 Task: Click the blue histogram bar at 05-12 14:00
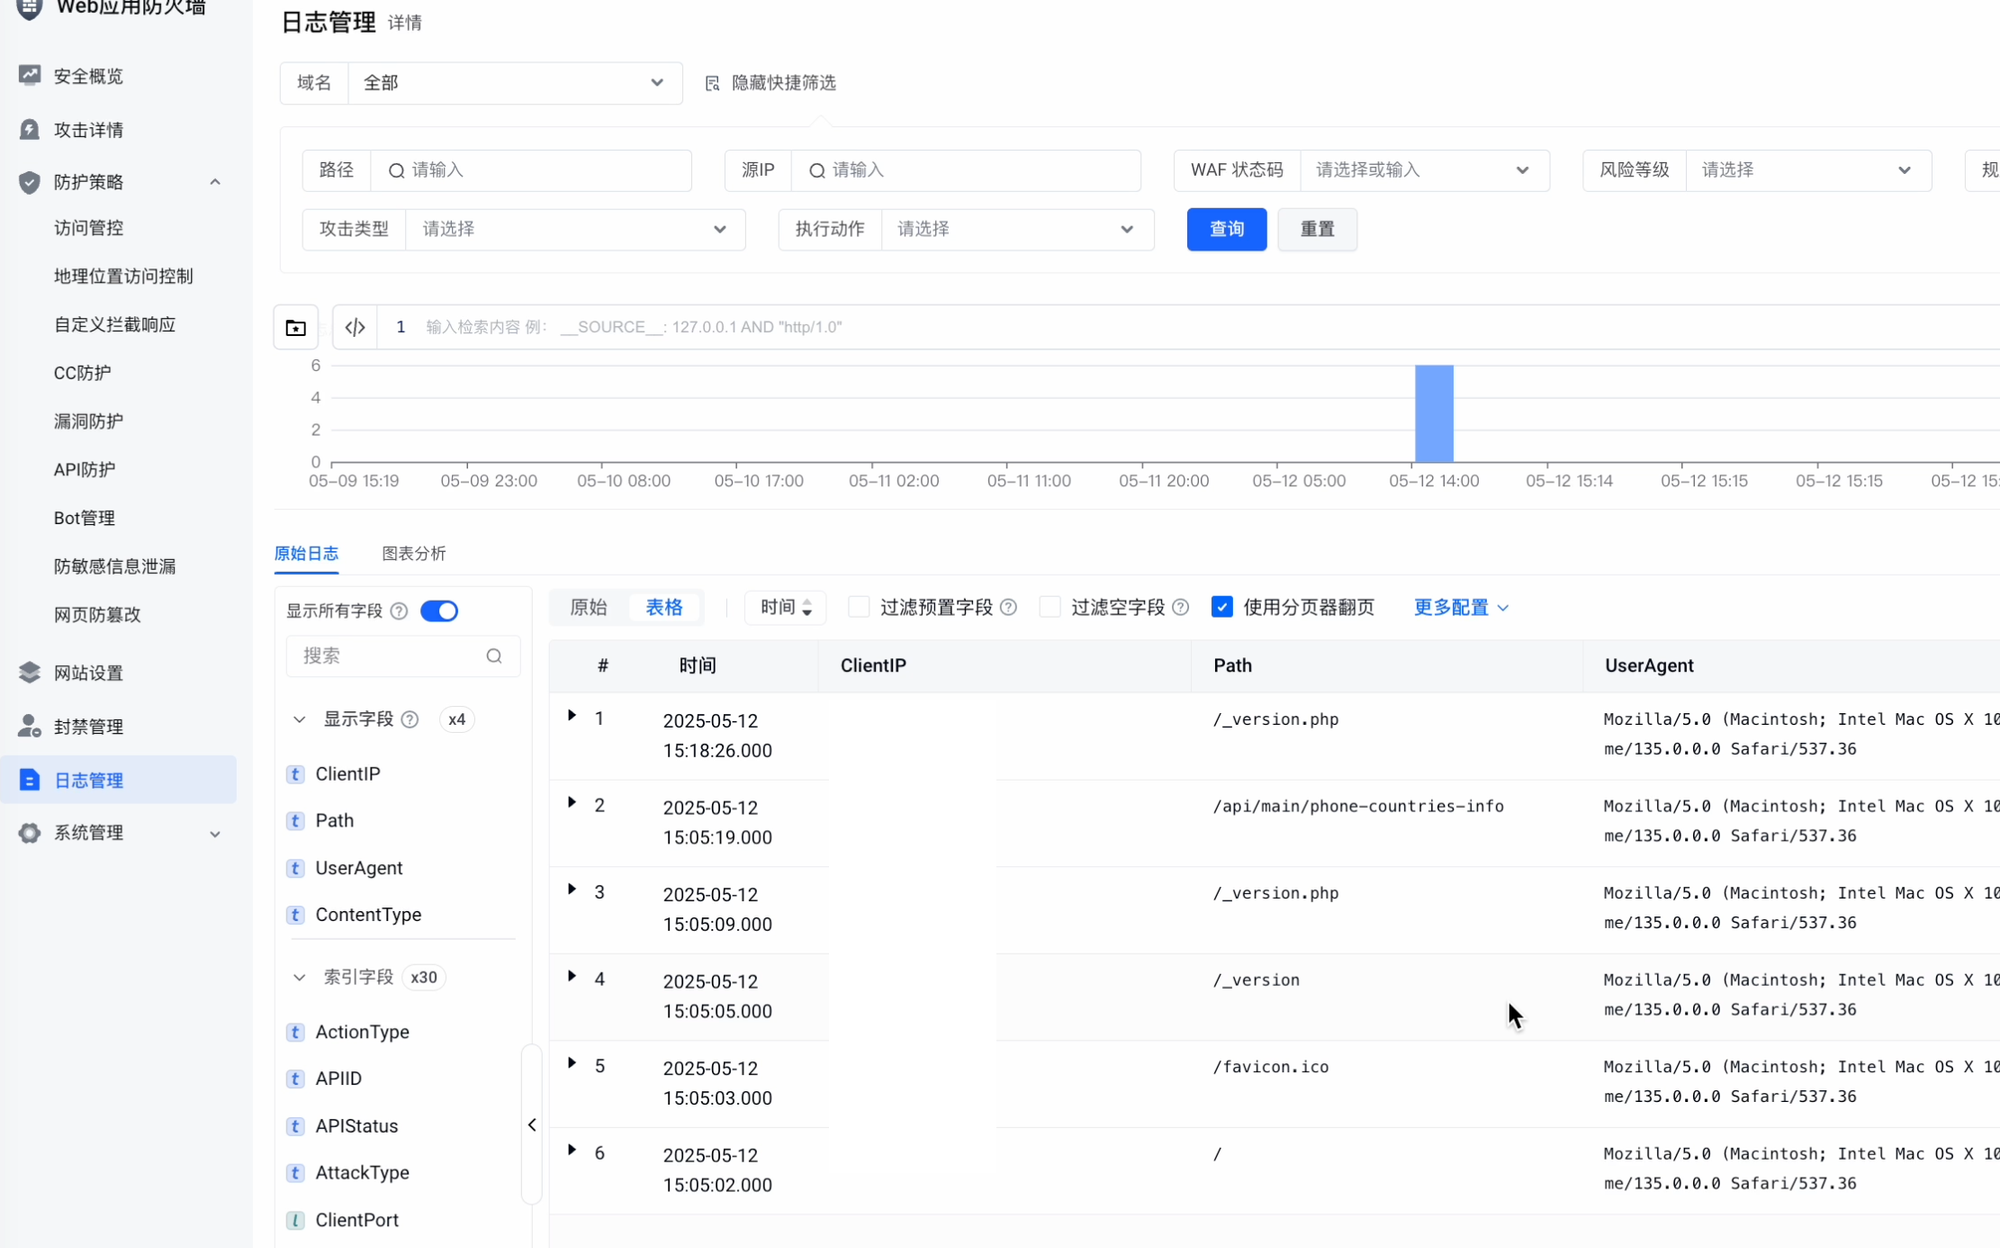coord(1434,413)
